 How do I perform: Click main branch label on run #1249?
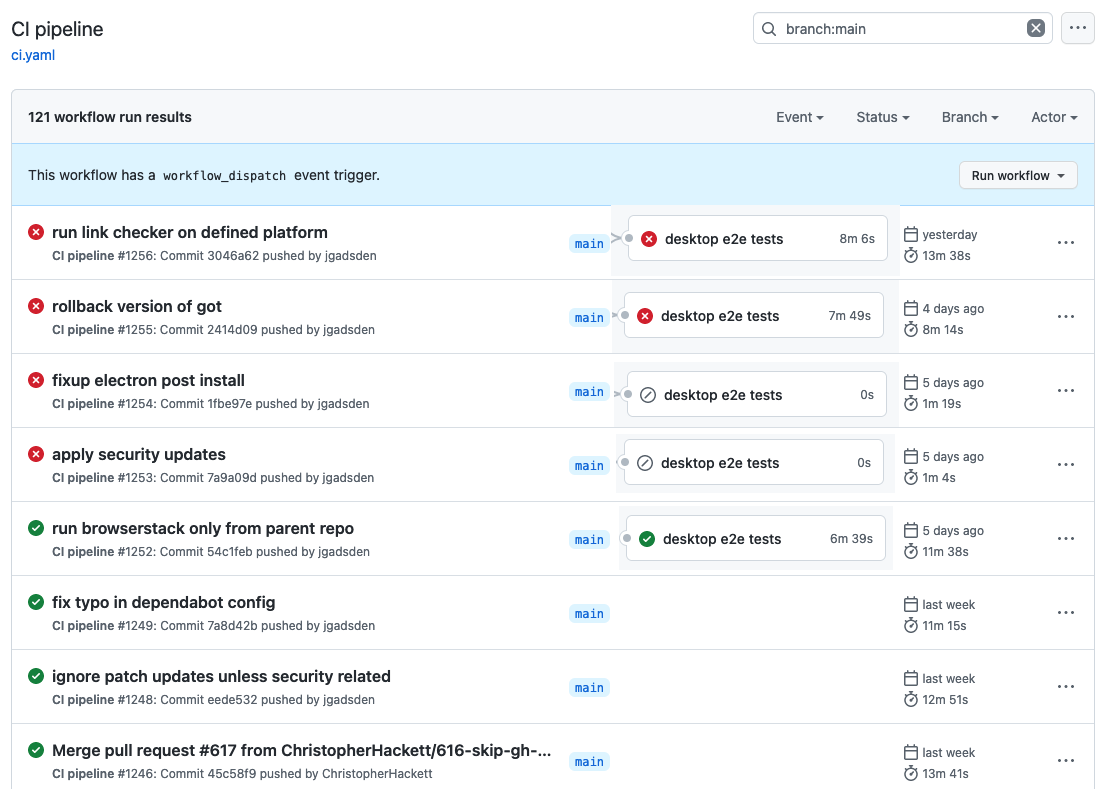[589, 614]
